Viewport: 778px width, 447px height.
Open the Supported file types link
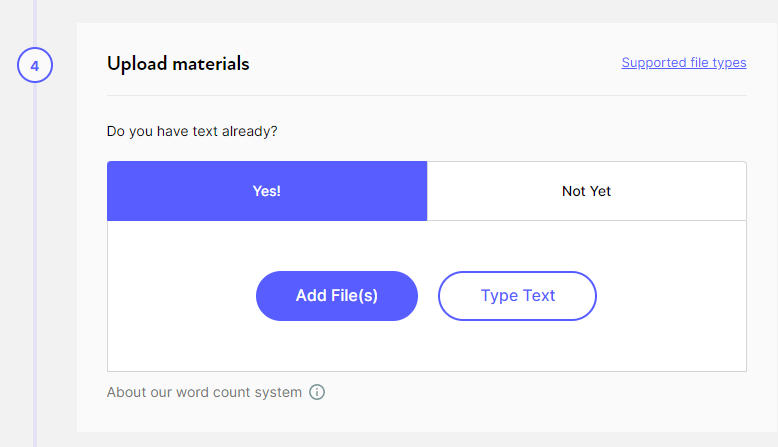pos(684,63)
